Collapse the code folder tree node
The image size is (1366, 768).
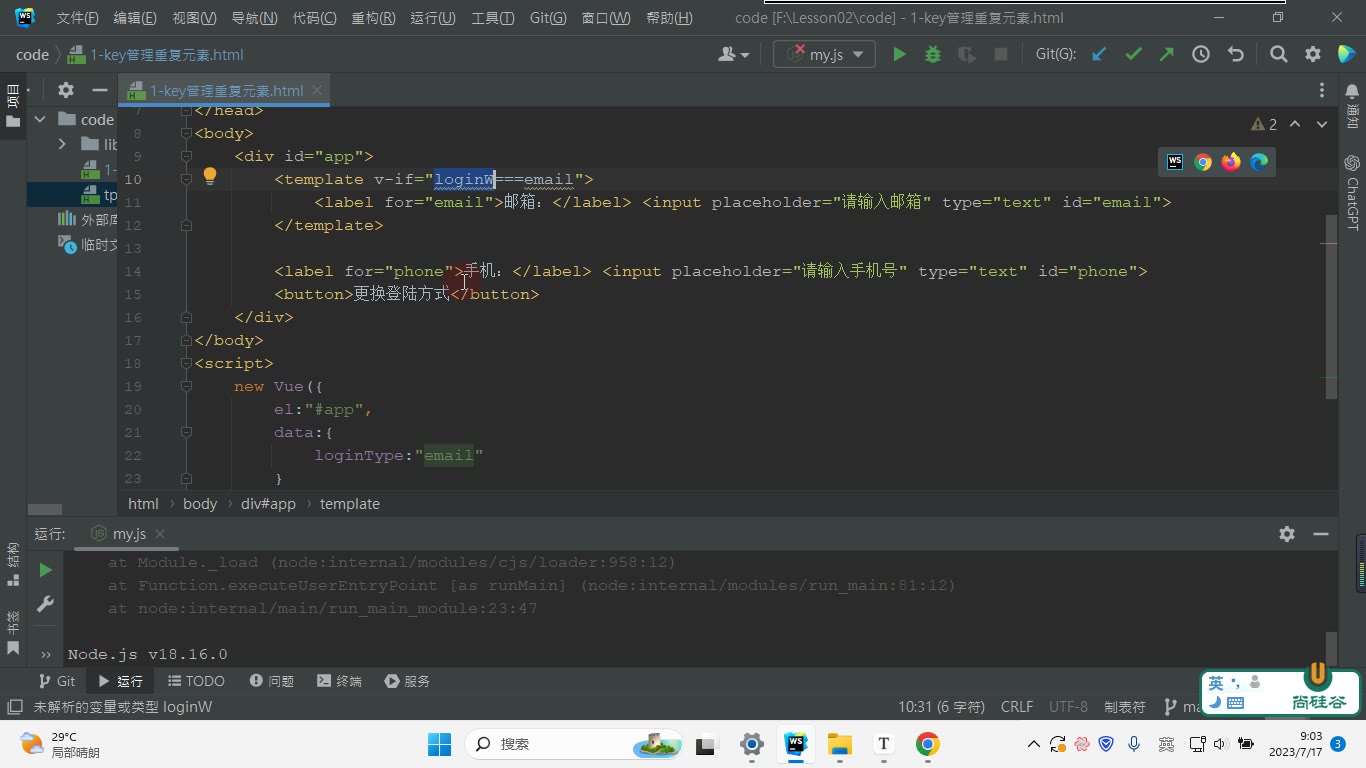click(40, 119)
